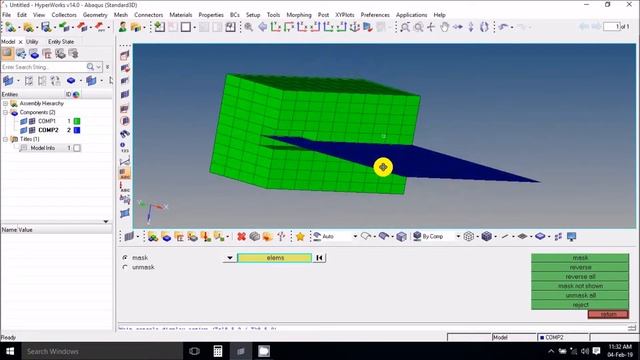Screen dimensions: 640x360
Task: Click the mask not shown button
Action: (x=580, y=286)
